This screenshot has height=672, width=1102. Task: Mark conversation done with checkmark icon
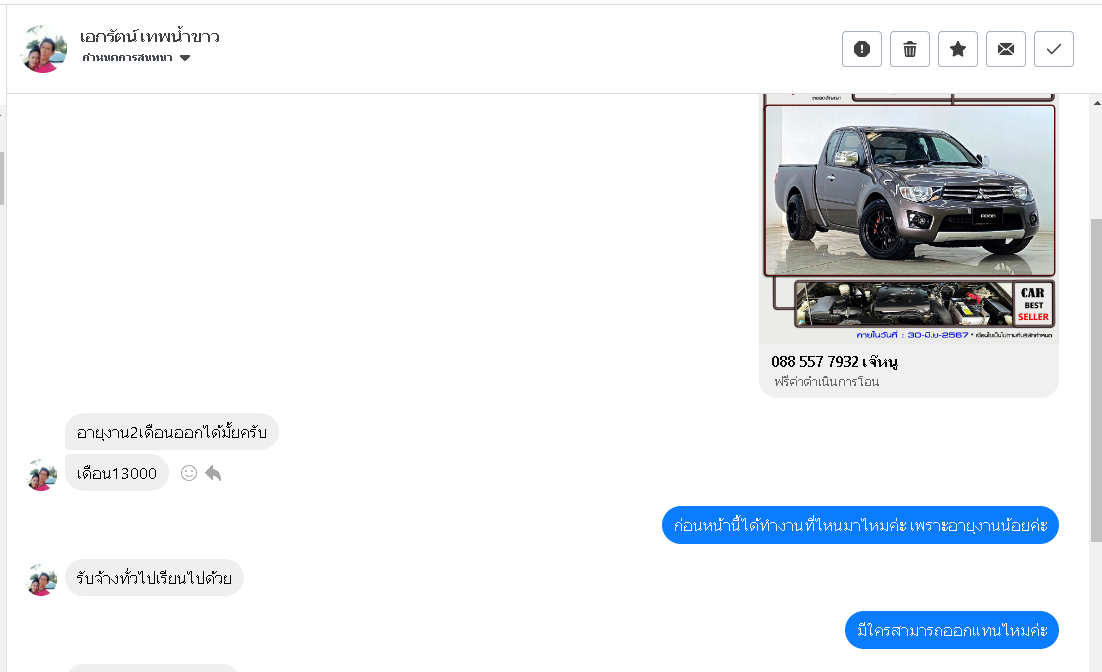pyautogui.click(x=1054, y=49)
